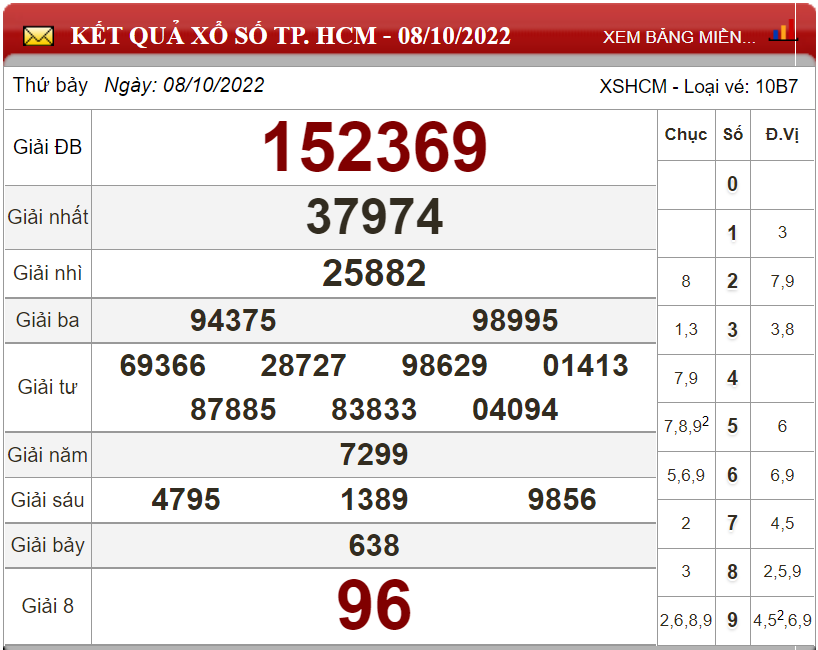
Task: Select the special prize number 152369
Action: [x=375, y=147]
